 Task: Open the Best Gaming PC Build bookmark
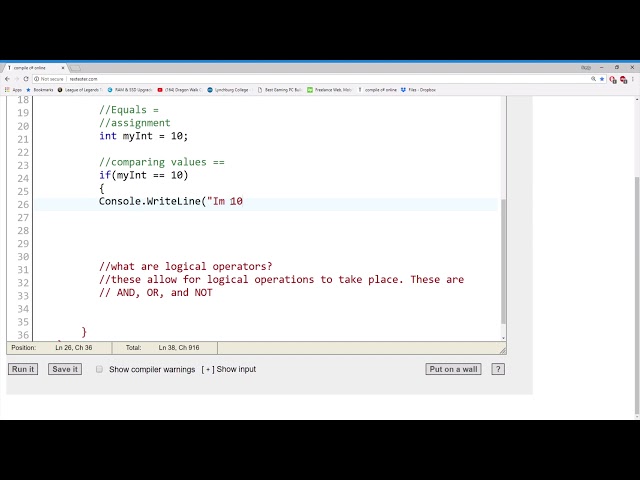click(280, 90)
